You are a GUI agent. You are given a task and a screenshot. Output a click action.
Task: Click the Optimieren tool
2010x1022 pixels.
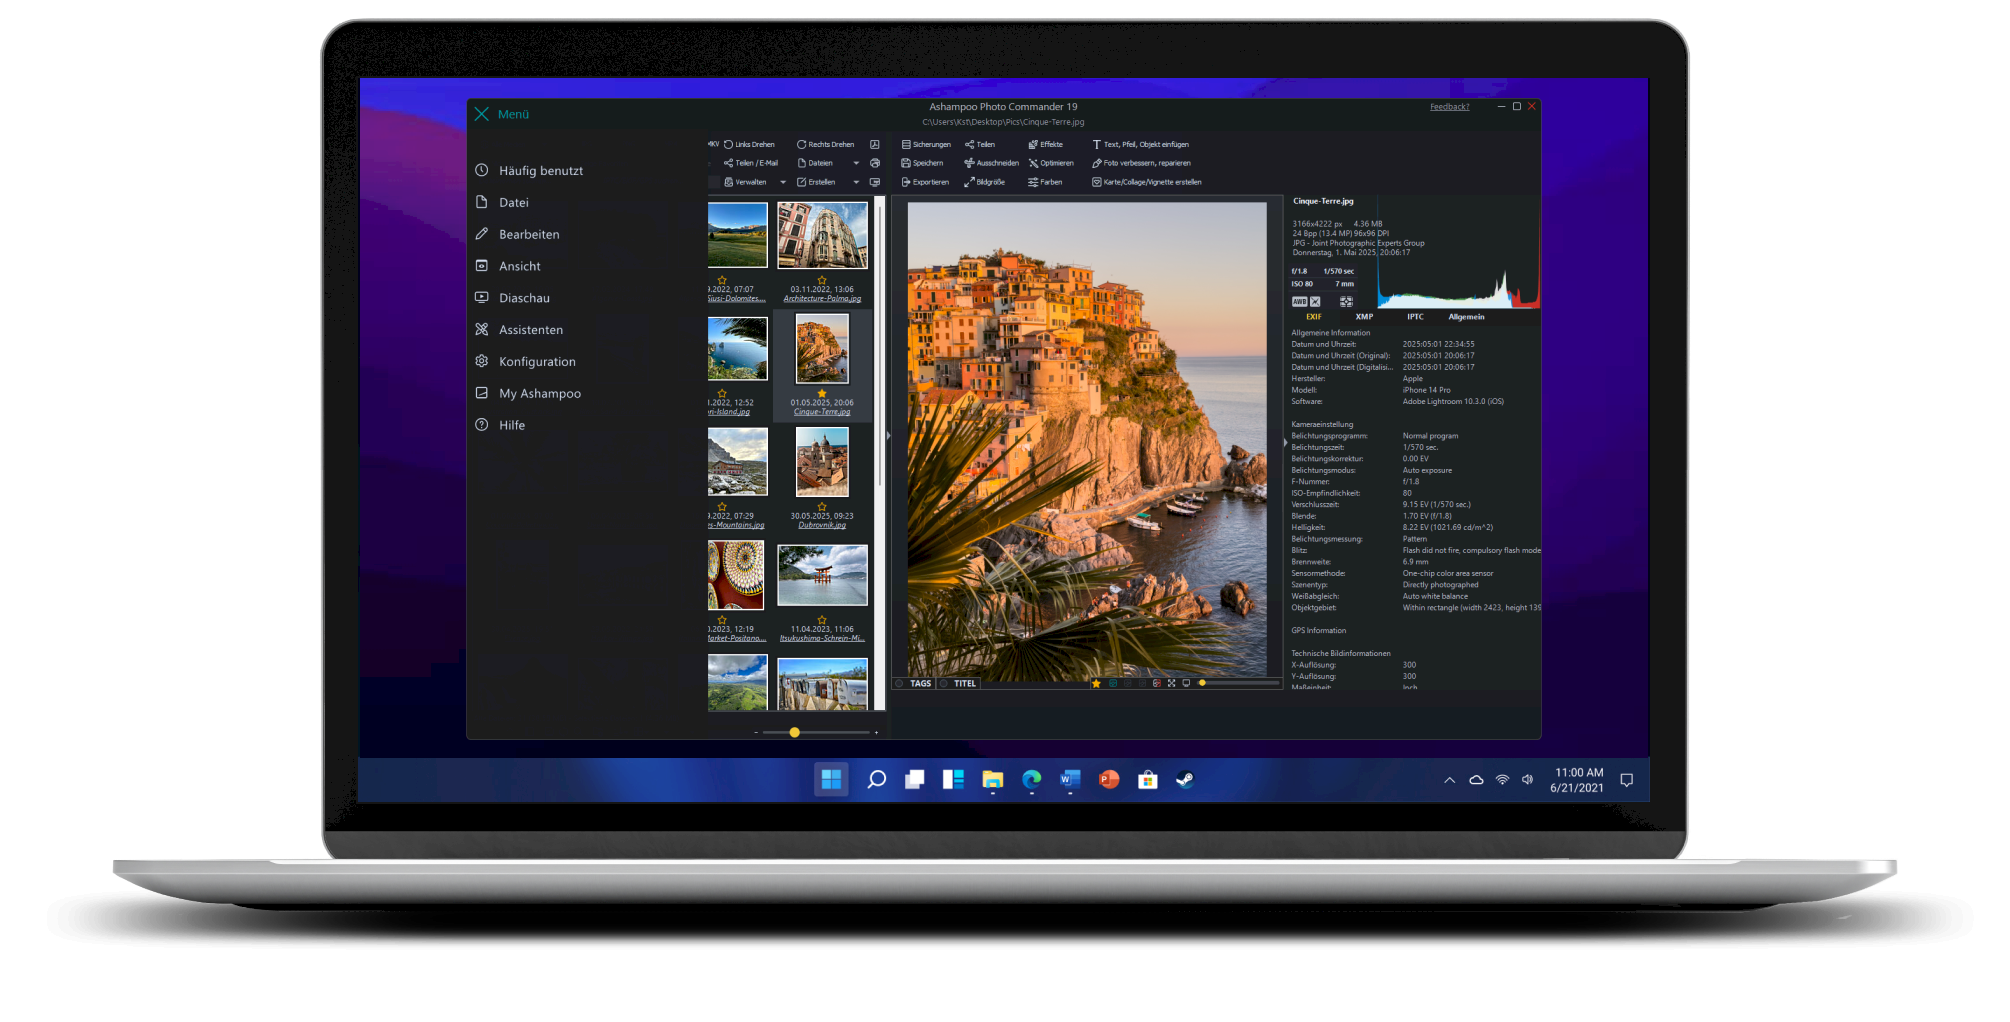(x=1051, y=163)
